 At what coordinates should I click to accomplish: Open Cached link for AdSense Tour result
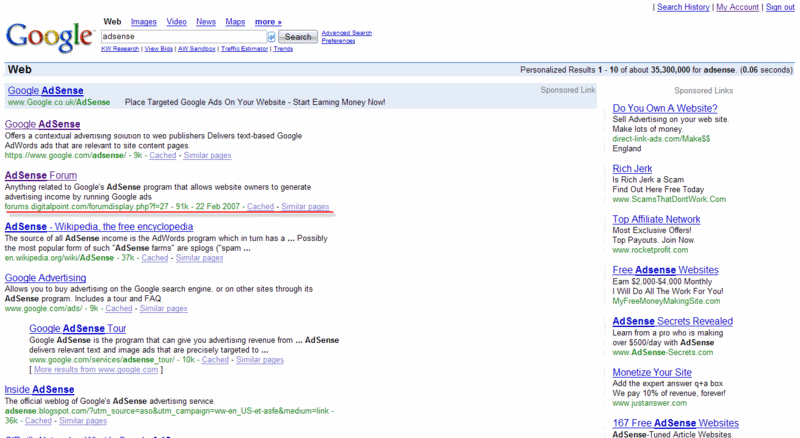pyautogui.click(x=215, y=359)
